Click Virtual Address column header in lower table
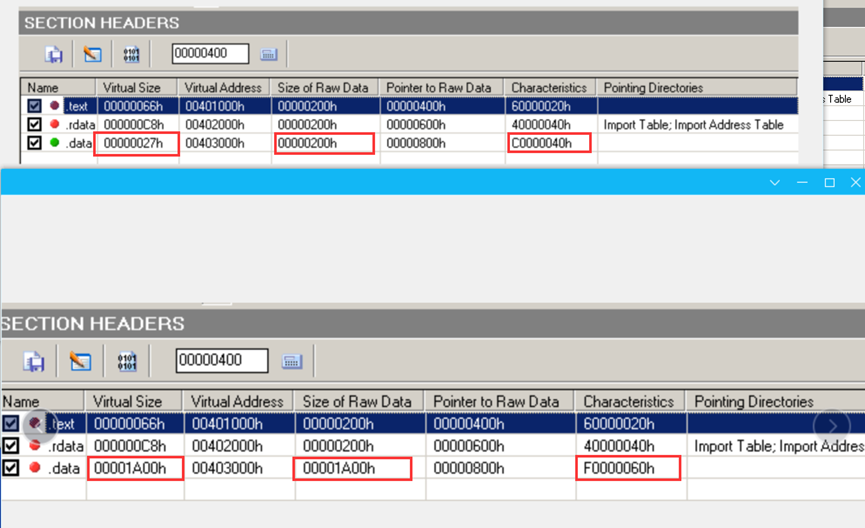The image size is (865, 528). [238, 401]
